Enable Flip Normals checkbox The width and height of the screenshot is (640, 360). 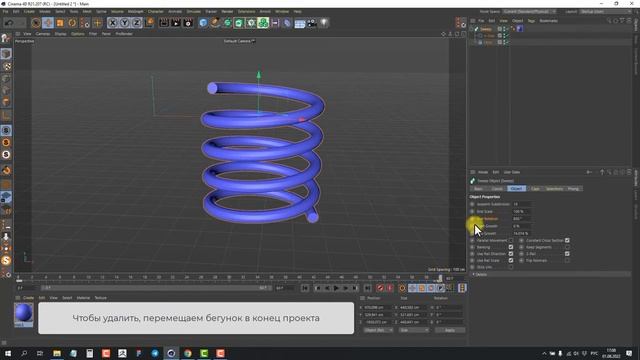567,260
